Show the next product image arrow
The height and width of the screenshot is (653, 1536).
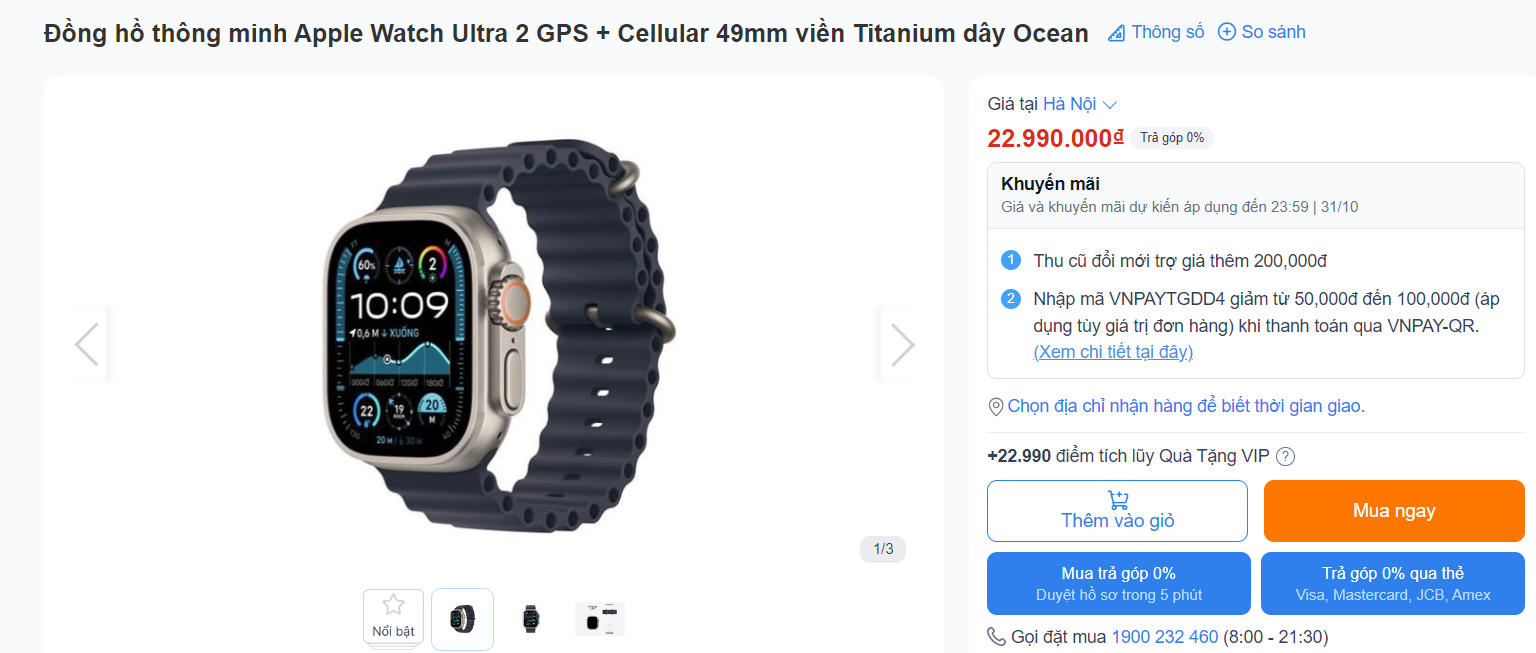(902, 345)
